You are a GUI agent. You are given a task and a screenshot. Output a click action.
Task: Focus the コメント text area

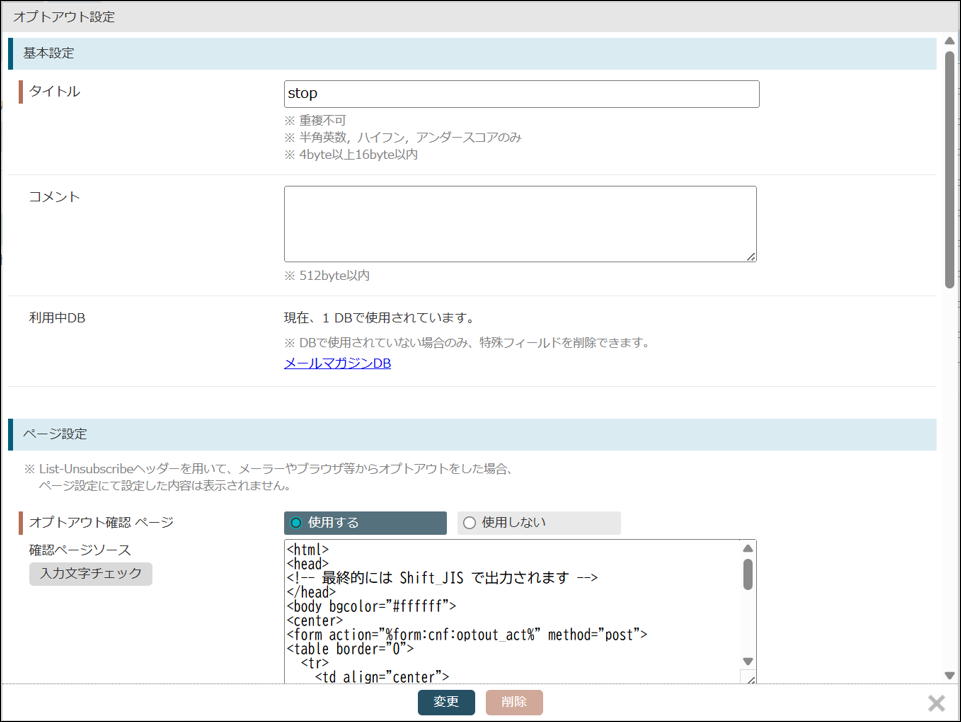[x=519, y=224]
